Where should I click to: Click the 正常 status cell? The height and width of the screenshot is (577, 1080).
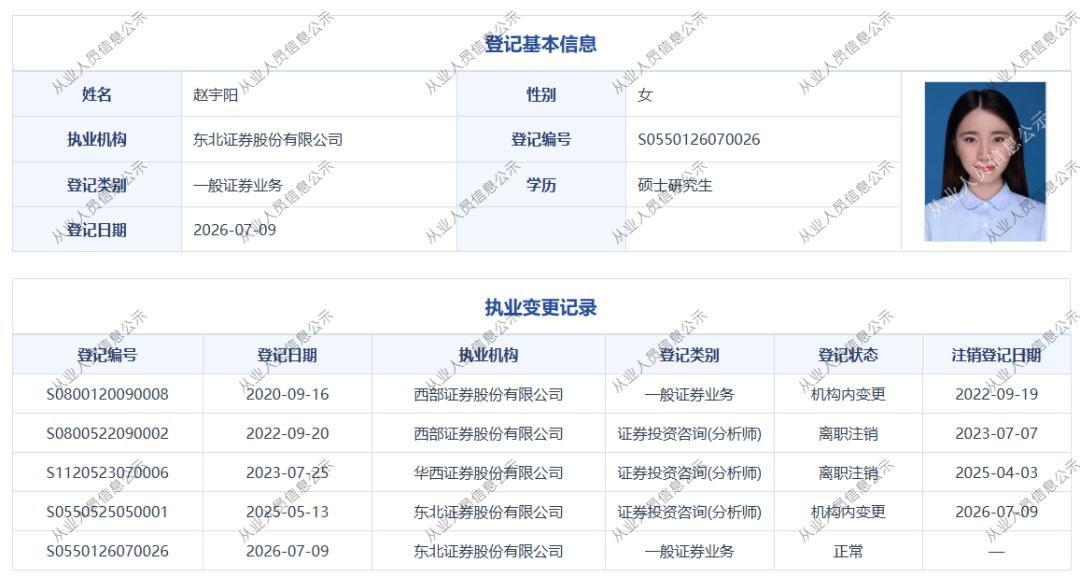(848, 552)
